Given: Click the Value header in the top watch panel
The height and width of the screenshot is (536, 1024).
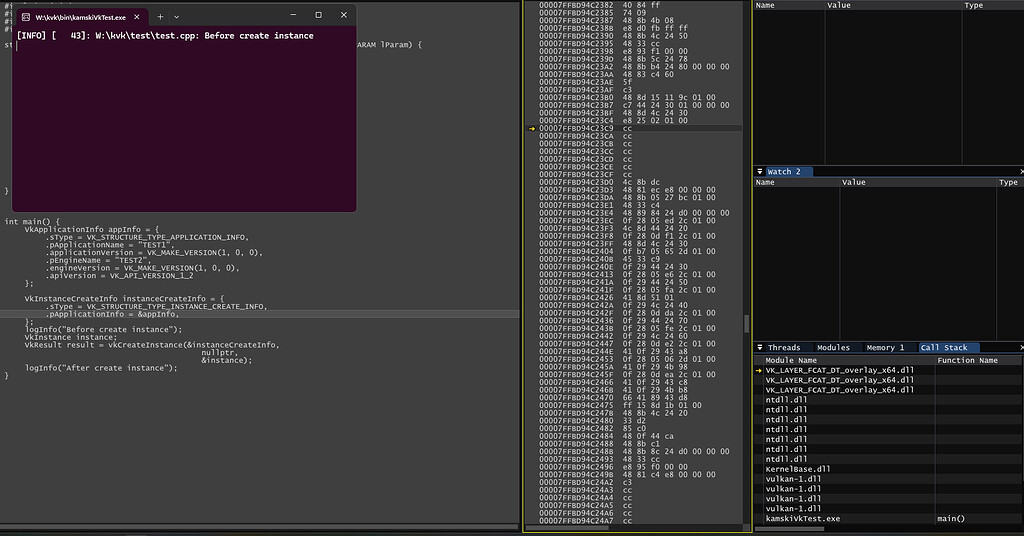Looking at the screenshot, I should coord(839,5).
